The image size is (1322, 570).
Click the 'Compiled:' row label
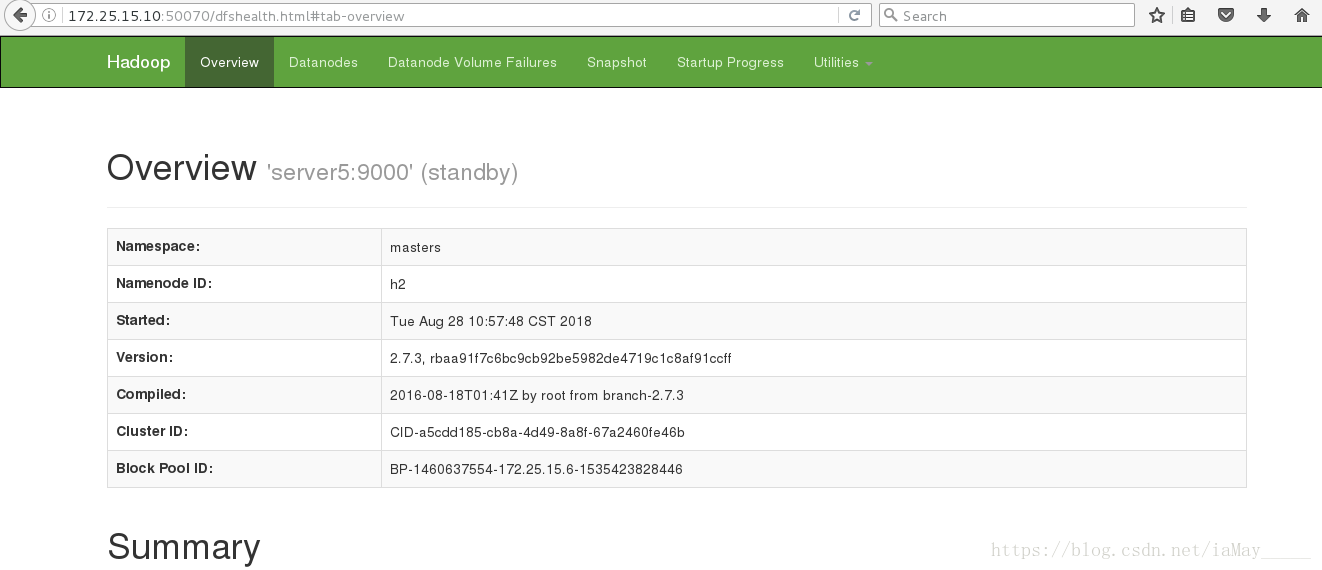150,394
